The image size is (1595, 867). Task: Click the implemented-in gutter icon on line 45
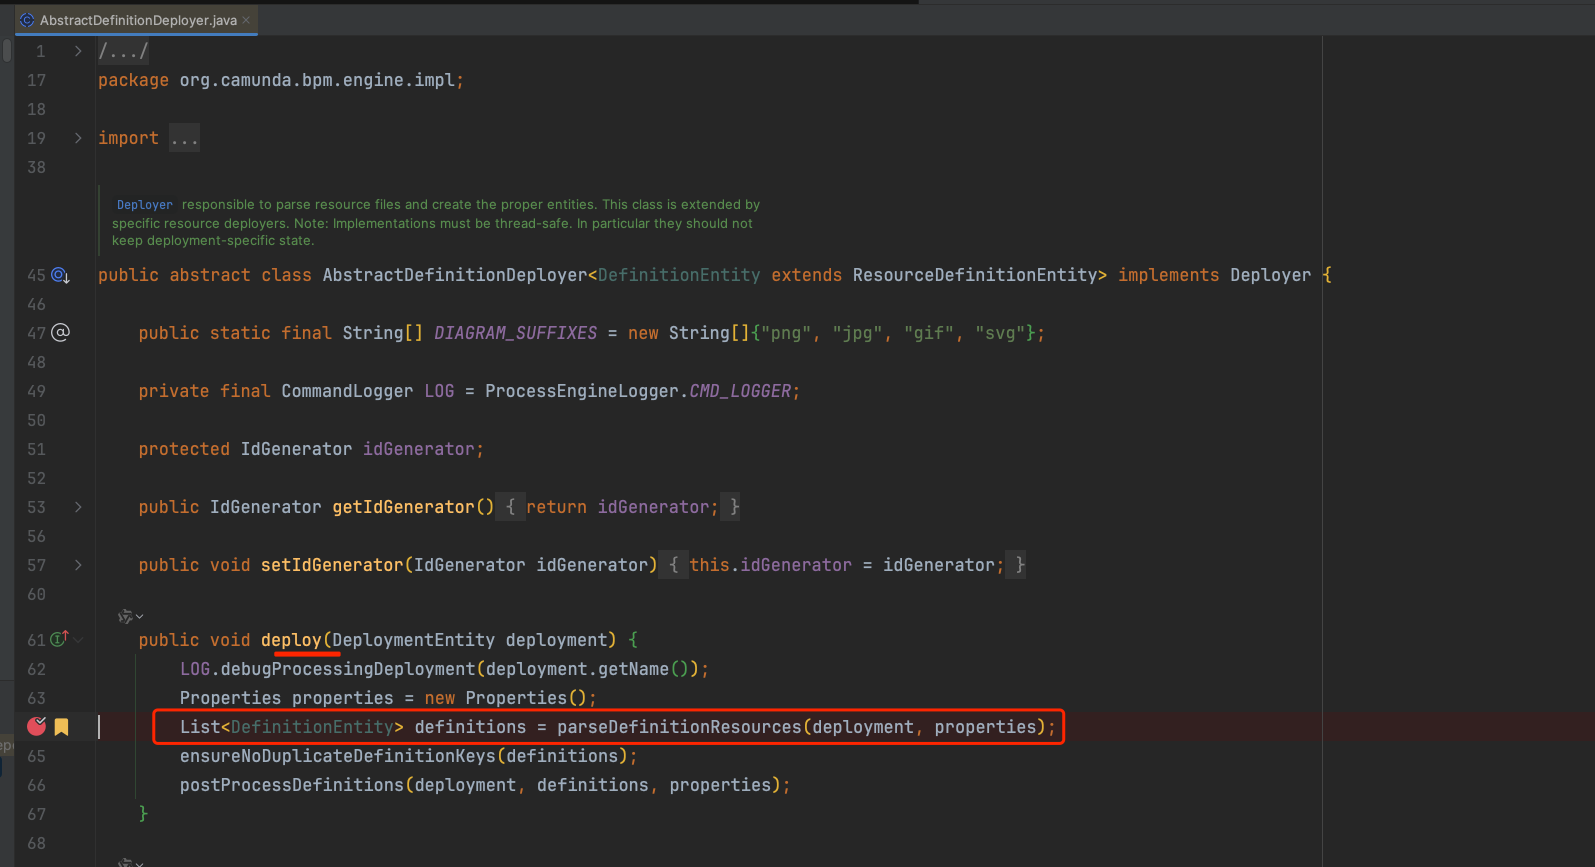click(60, 275)
